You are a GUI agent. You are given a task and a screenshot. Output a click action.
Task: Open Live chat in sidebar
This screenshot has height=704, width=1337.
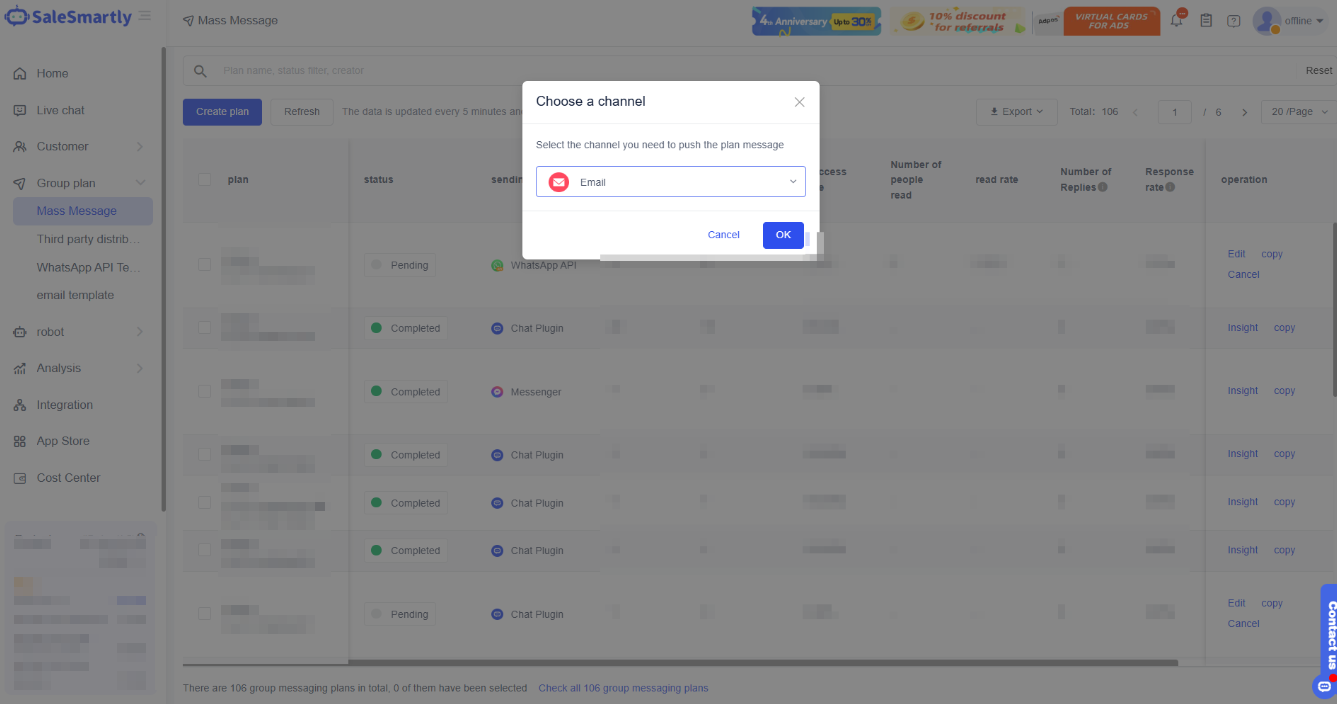60,110
